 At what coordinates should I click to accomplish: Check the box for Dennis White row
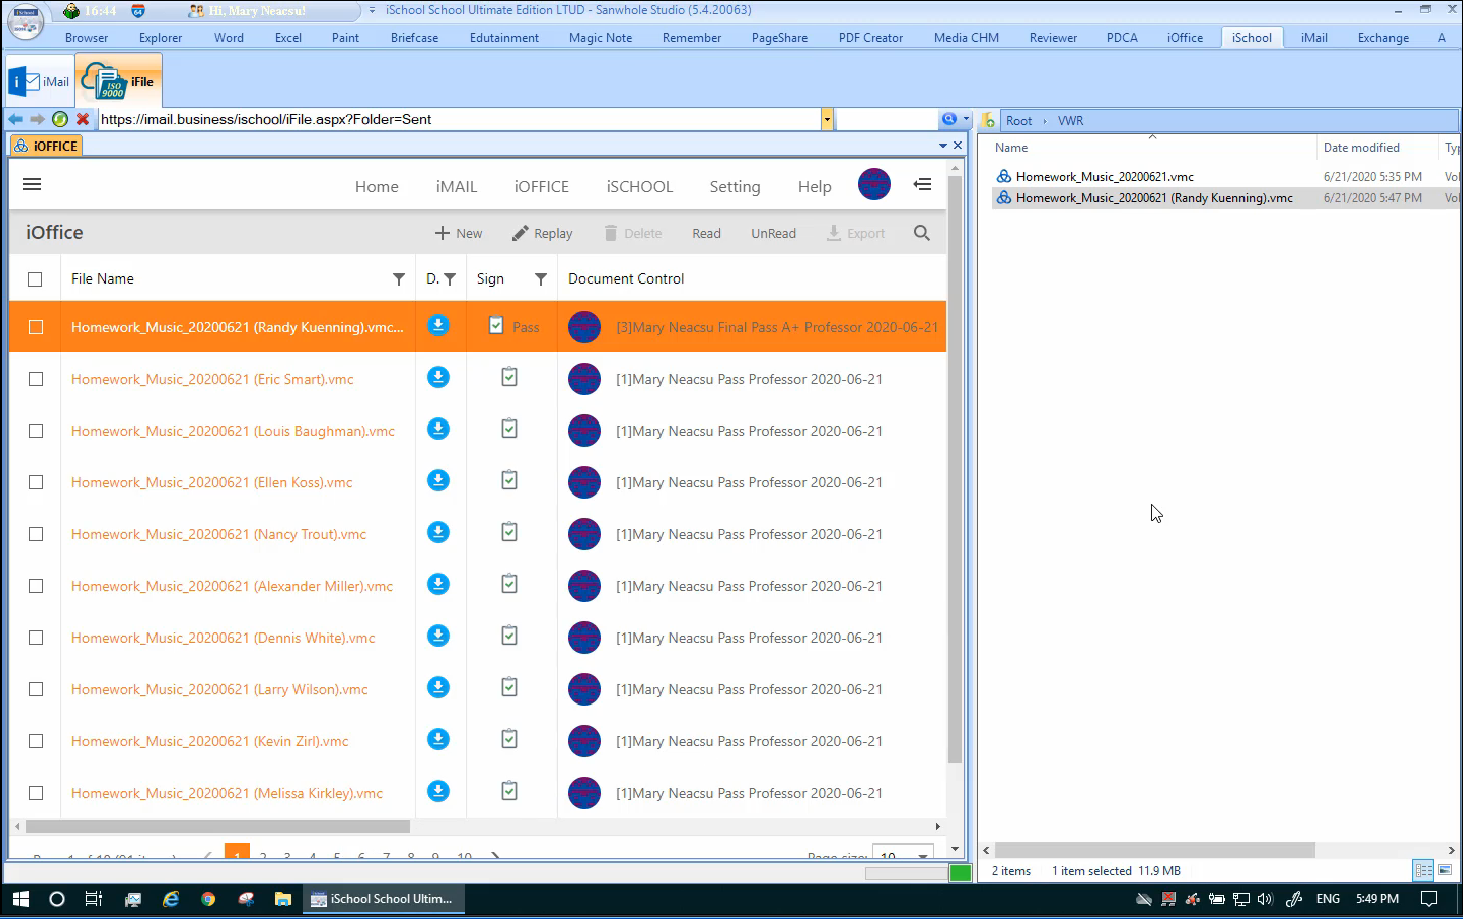[36, 638]
